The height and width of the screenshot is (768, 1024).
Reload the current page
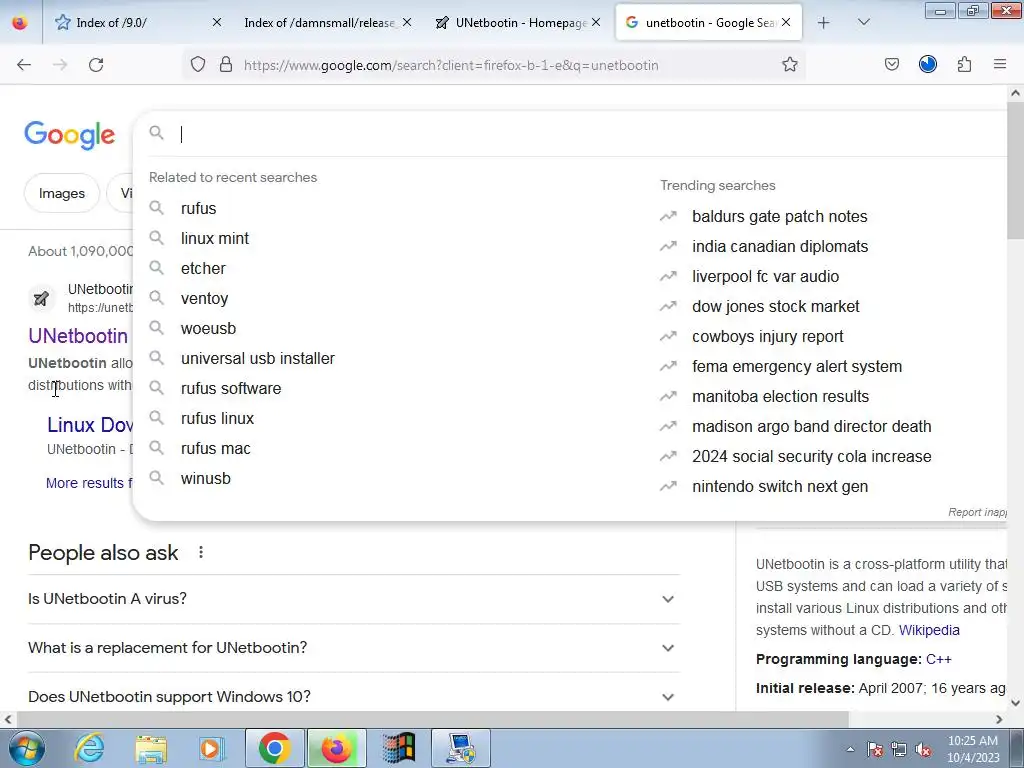click(x=96, y=65)
